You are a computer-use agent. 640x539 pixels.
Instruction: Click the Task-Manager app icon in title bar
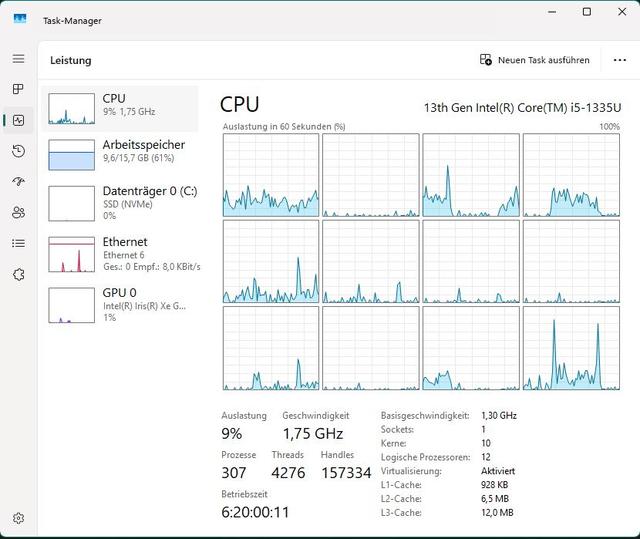(x=20, y=19)
